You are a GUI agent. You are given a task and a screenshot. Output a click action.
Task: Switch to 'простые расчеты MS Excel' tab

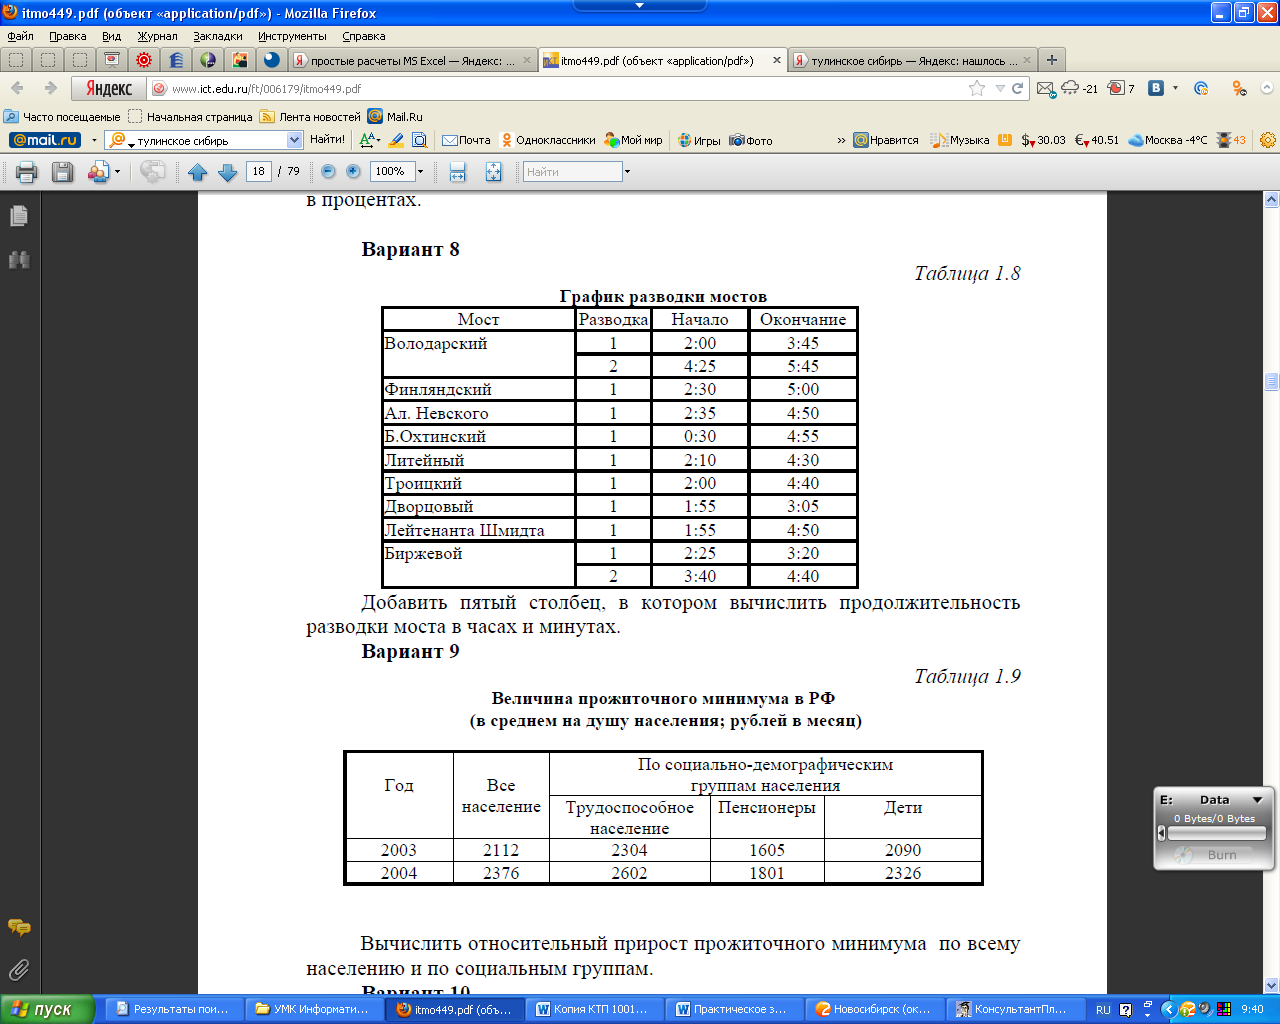tap(411, 60)
